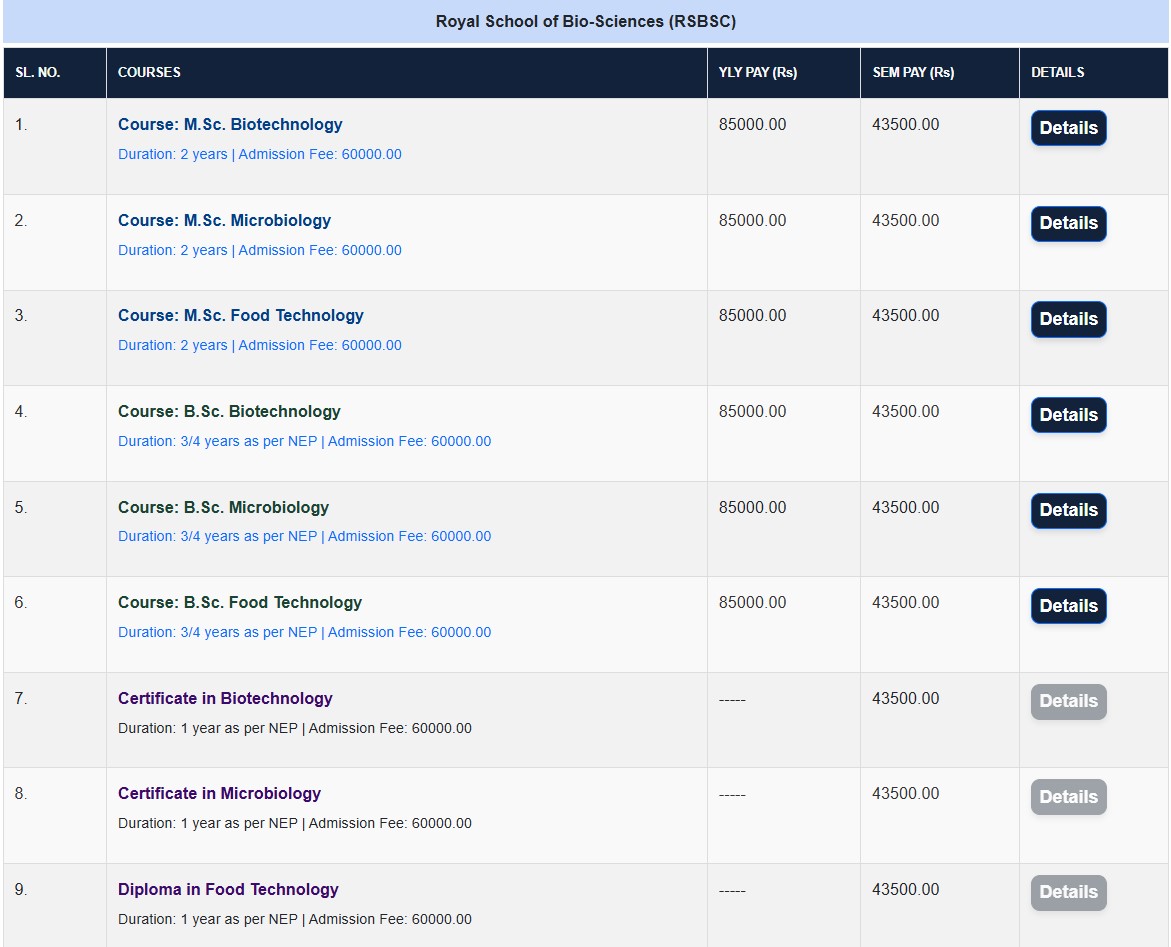Click duration line under B.Sc. Microbiology
This screenshot has height=947, width=1171.
305,536
